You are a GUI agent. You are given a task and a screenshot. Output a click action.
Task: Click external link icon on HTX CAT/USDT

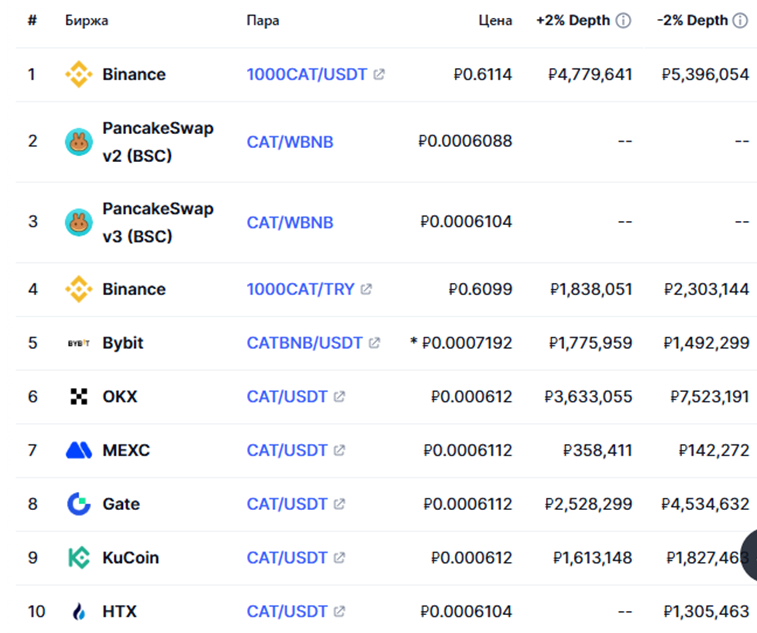[339, 611]
